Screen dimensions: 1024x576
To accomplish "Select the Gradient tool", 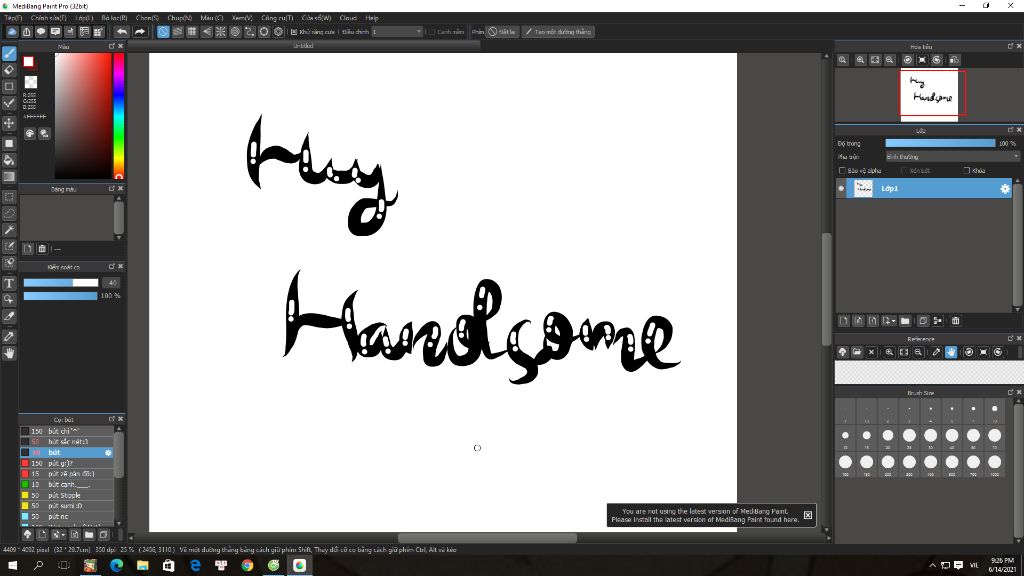I will tap(9, 176).
